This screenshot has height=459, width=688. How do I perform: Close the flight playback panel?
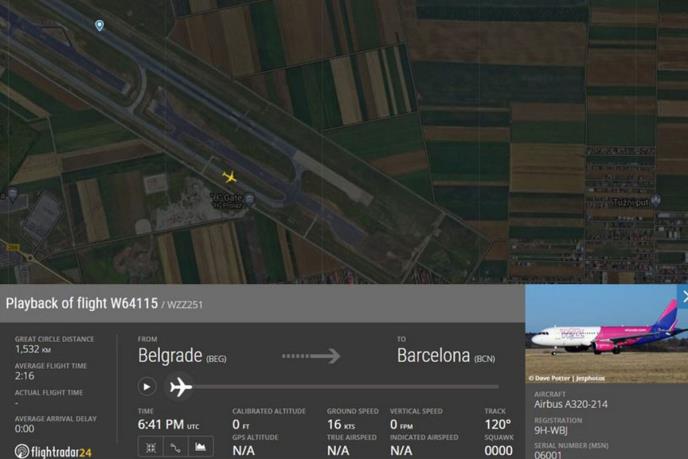click(x=683, y=296)
